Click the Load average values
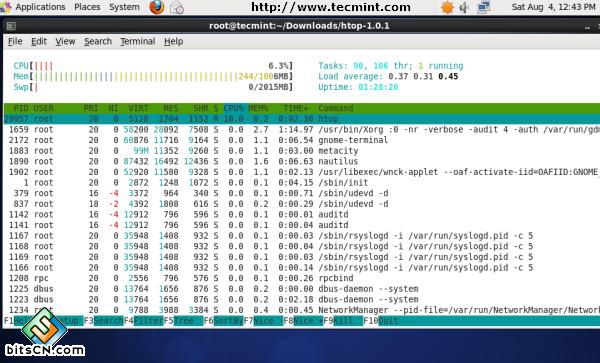Viewport: 600px width, 363px height. pyautogui.click(x=423, y=77)
